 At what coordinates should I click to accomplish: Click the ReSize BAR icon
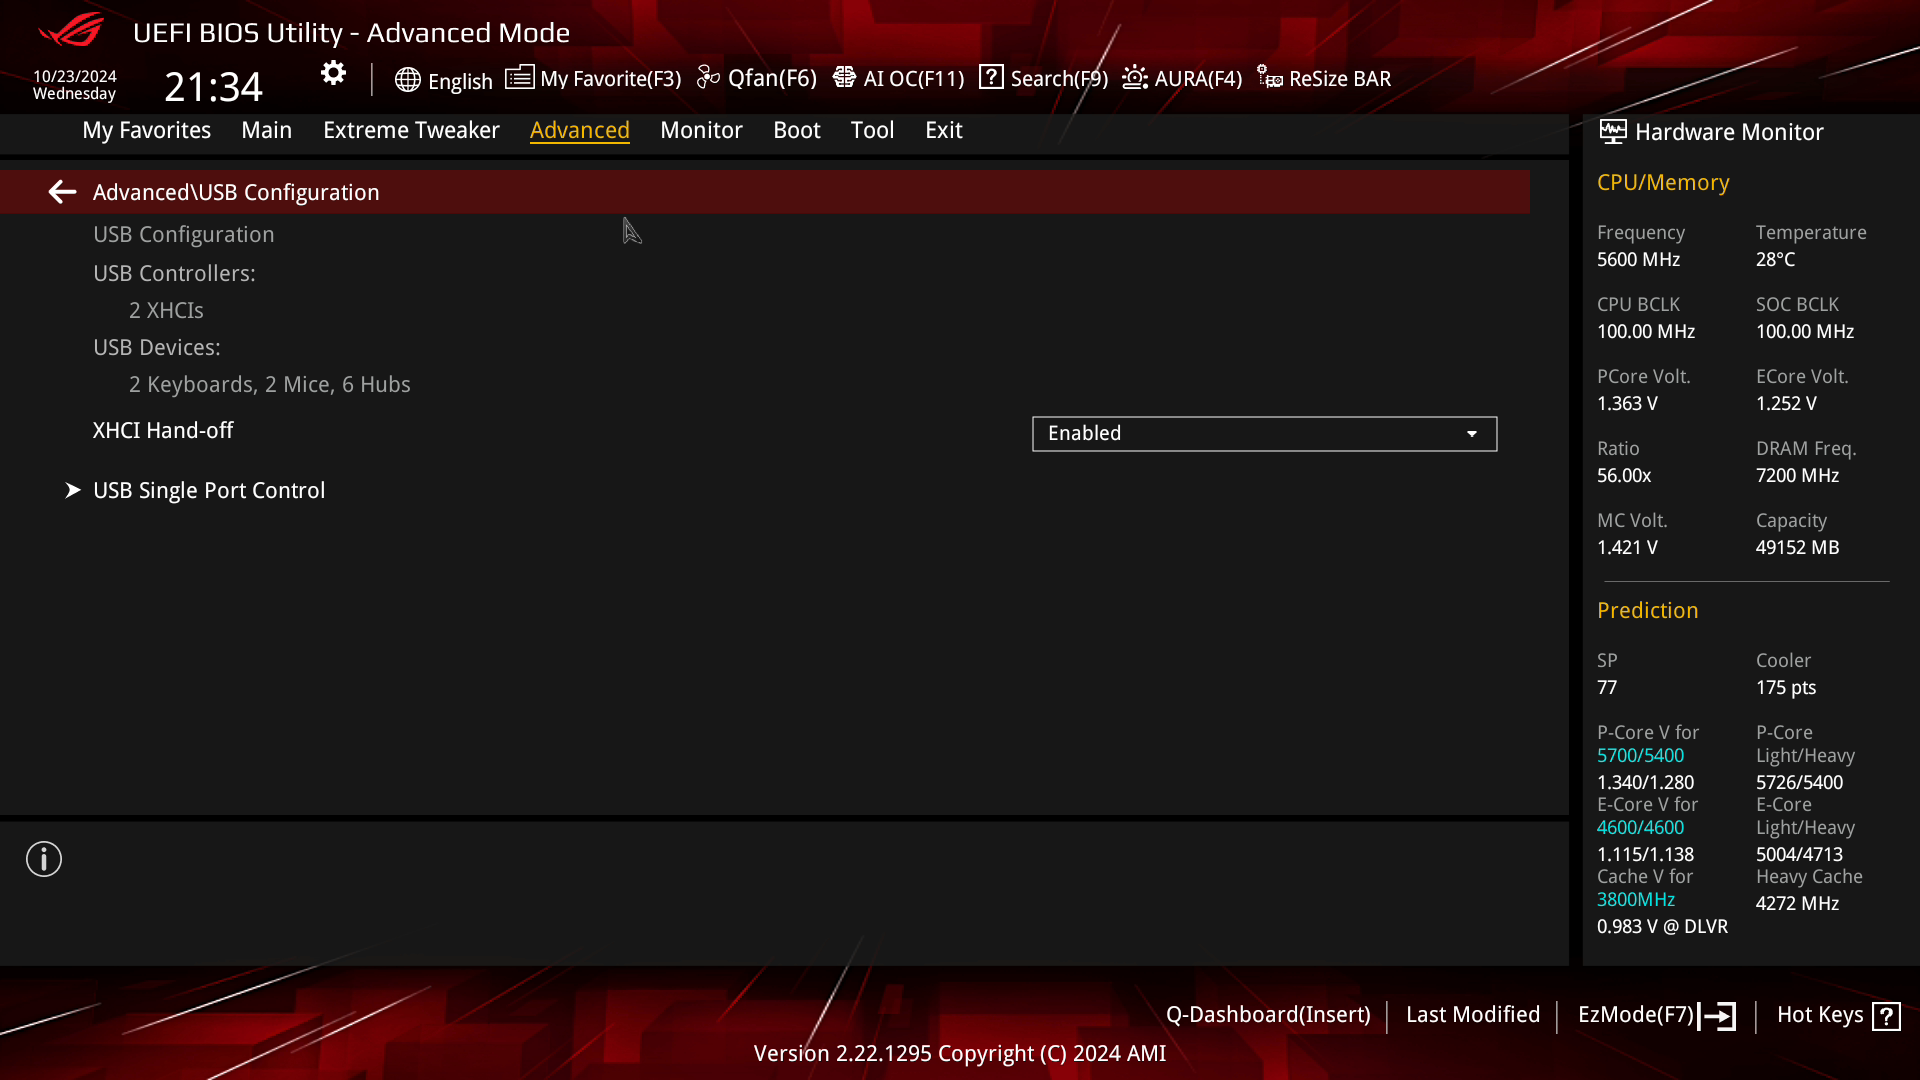pyautogui.click(x=1270, y=78)
